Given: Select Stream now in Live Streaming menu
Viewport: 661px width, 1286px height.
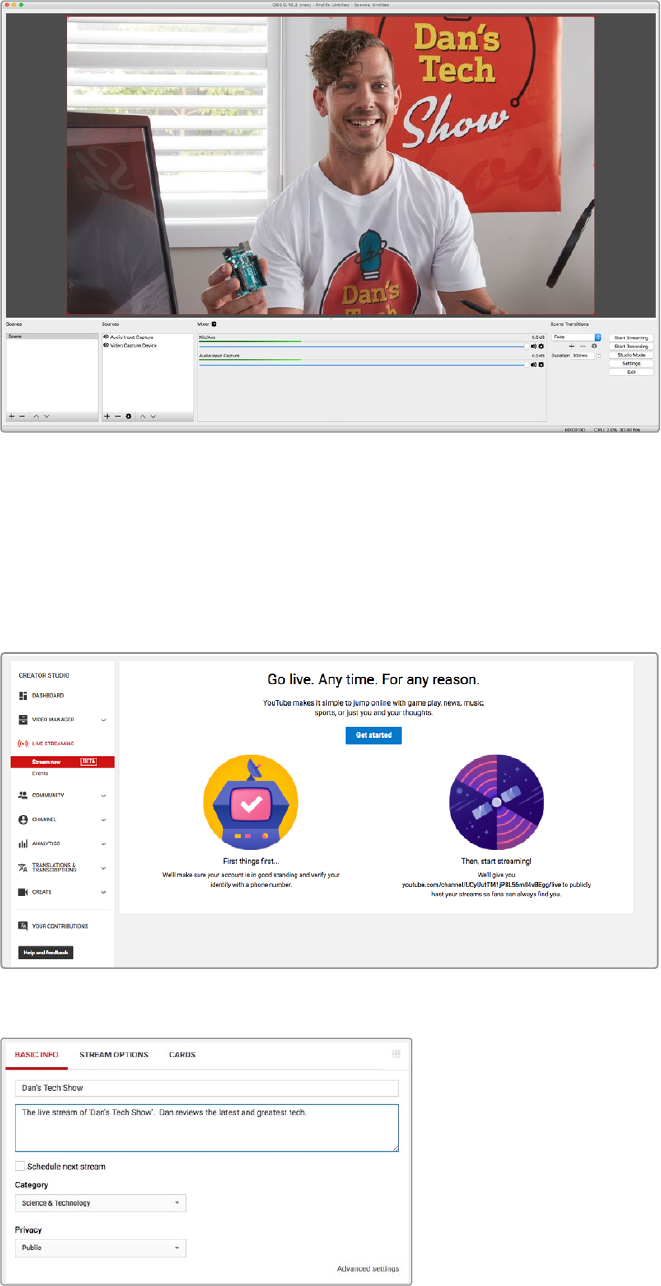Looking at the screenshot, I should click(x=63, y=762).
